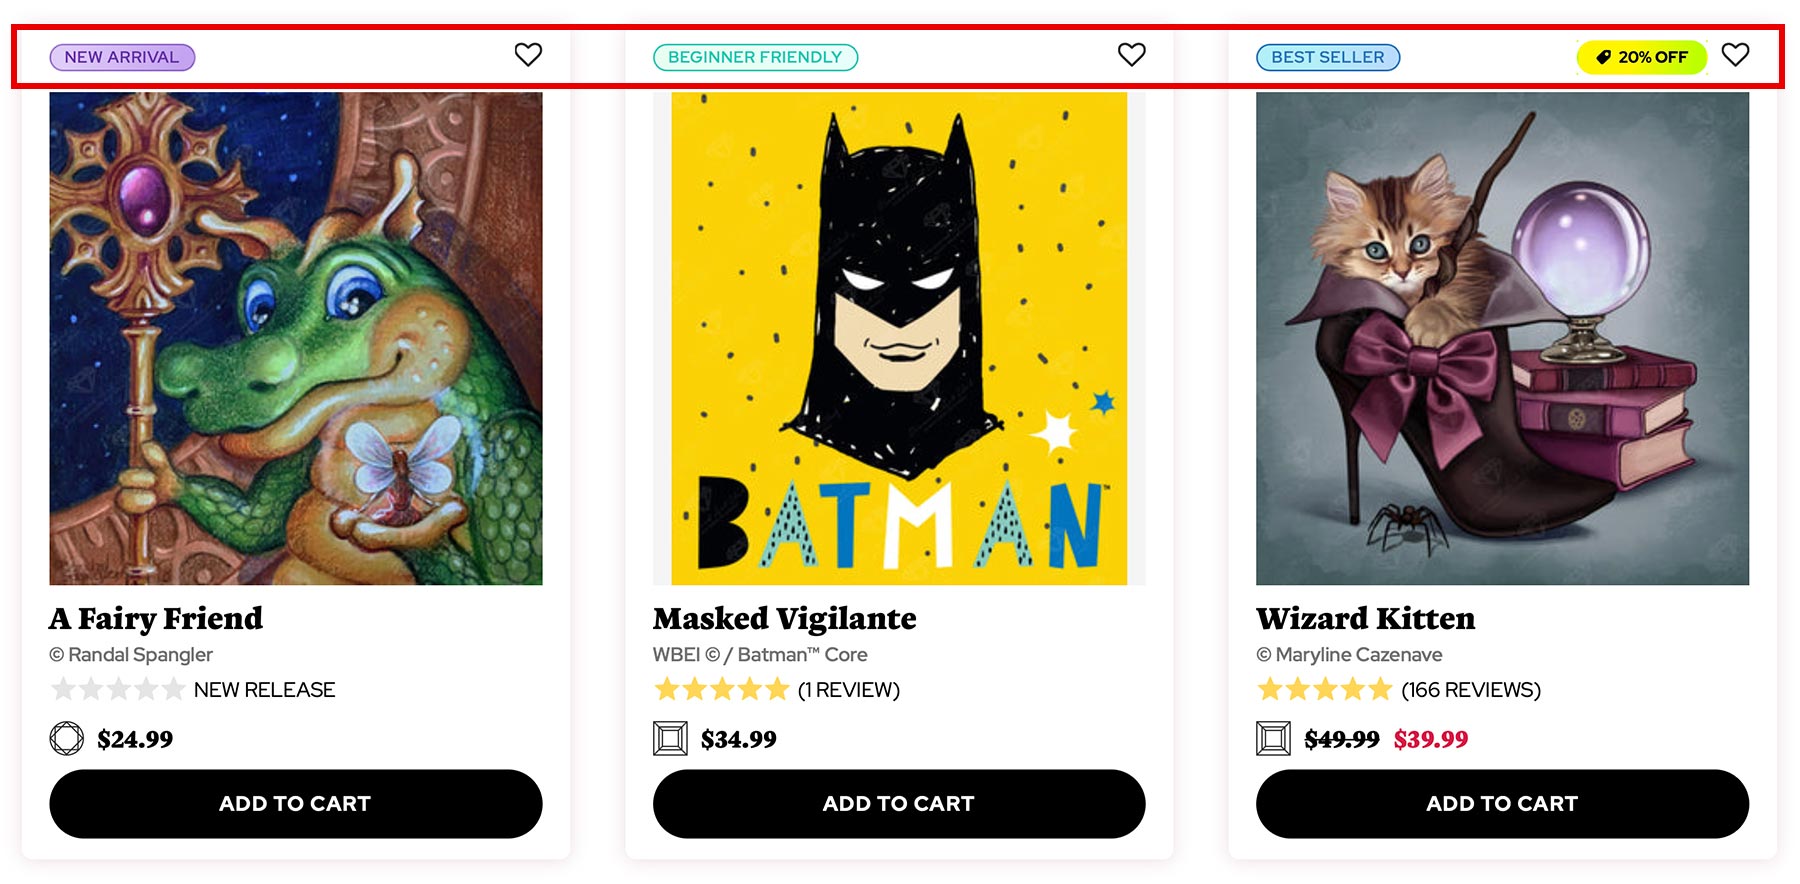Image resolution: width=1800 pixels, height=884 pixels.
Task: Click the BEGINNER FRIENDLY badge
Action: point(755,57)
